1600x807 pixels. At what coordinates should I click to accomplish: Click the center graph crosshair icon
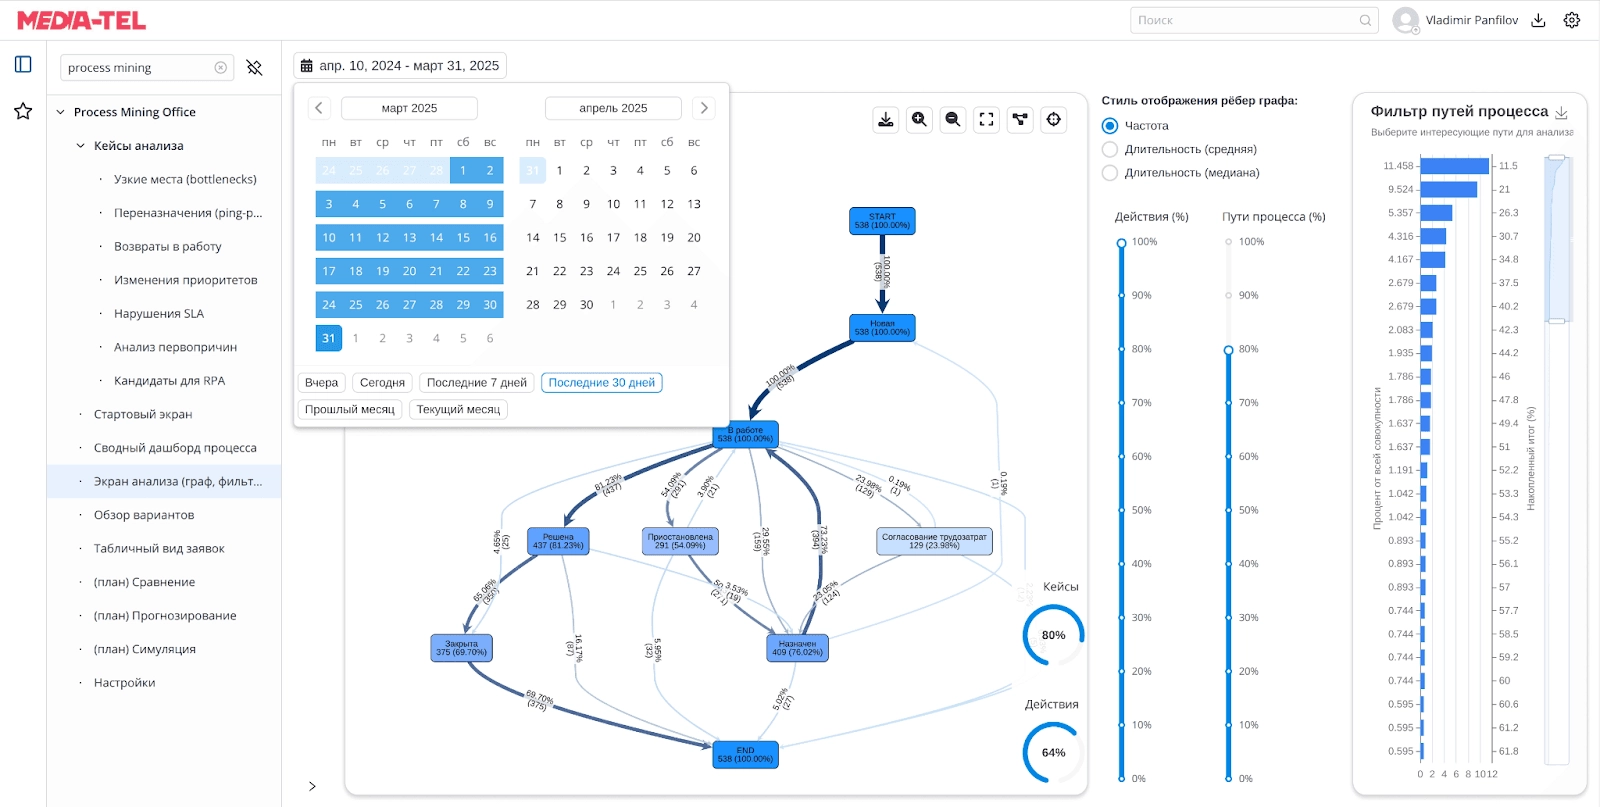pos(1054,120)
